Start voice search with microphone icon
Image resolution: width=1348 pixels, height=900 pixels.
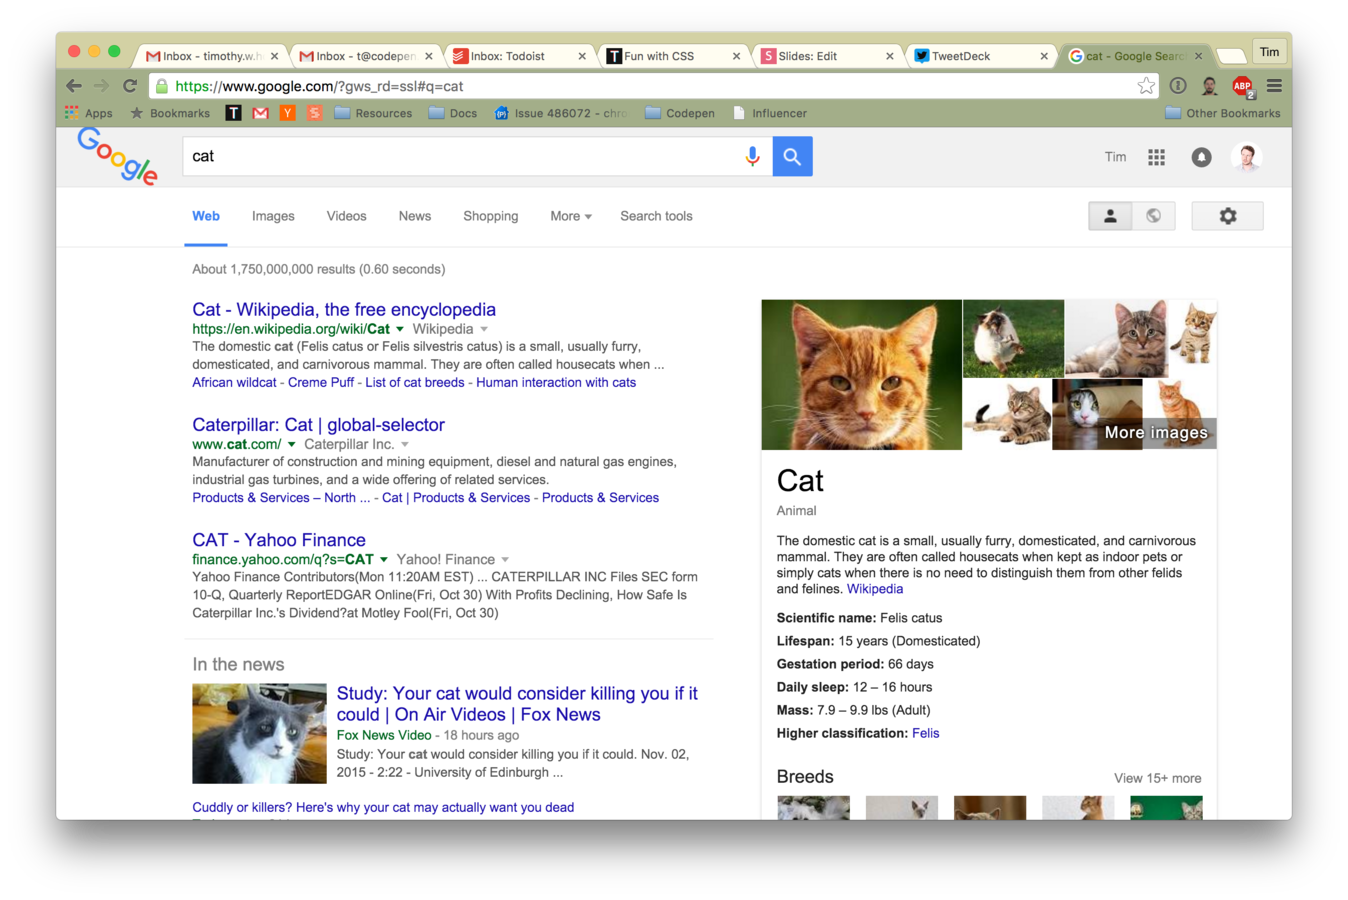point(752,156)
